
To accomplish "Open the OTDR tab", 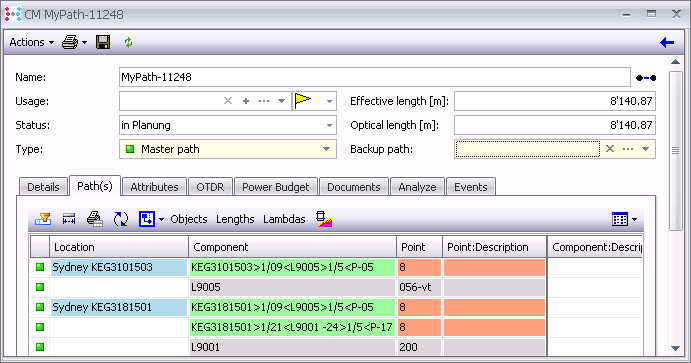I will pos(210,187).
